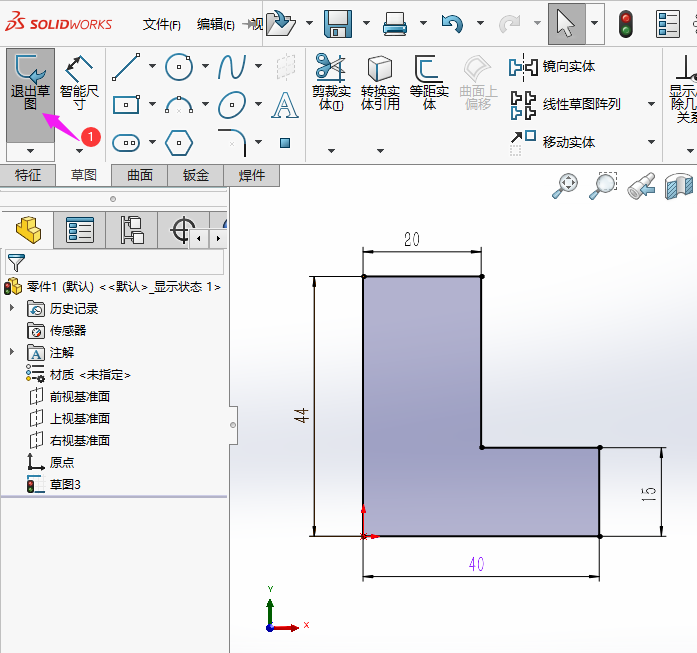
Task: Click the Save floppy disk icon
Action: pos(338,23)
